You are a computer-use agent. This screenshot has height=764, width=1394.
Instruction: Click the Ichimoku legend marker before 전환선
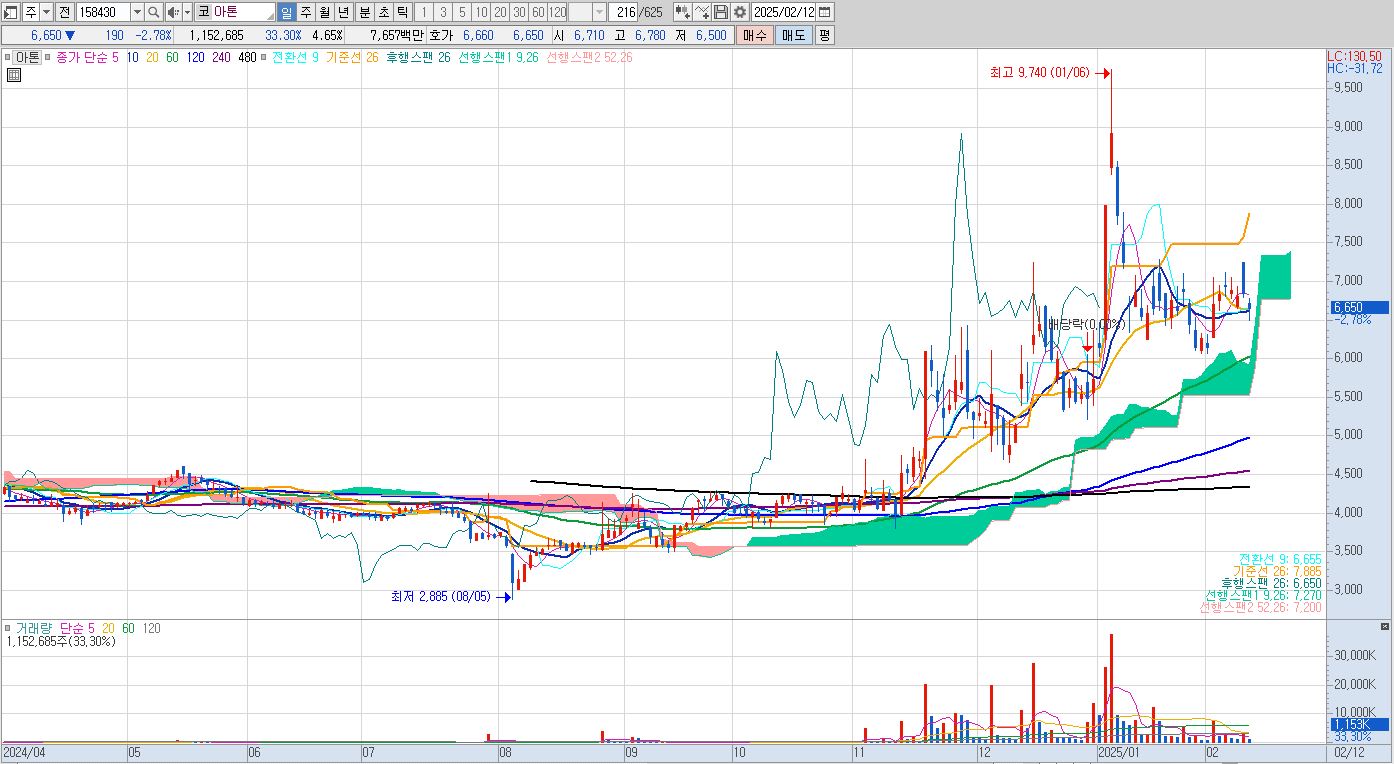coord(265,57)
